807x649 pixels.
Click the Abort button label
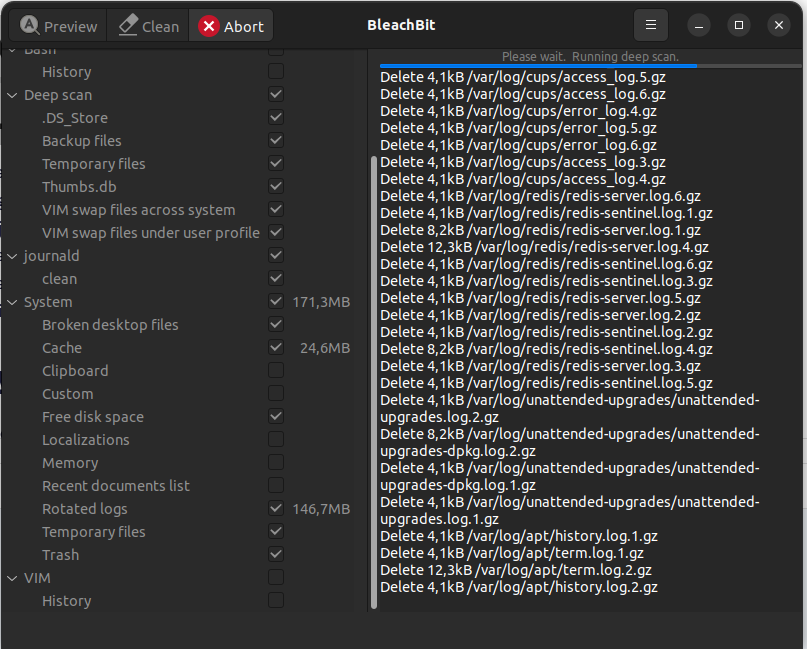point(243,27)
